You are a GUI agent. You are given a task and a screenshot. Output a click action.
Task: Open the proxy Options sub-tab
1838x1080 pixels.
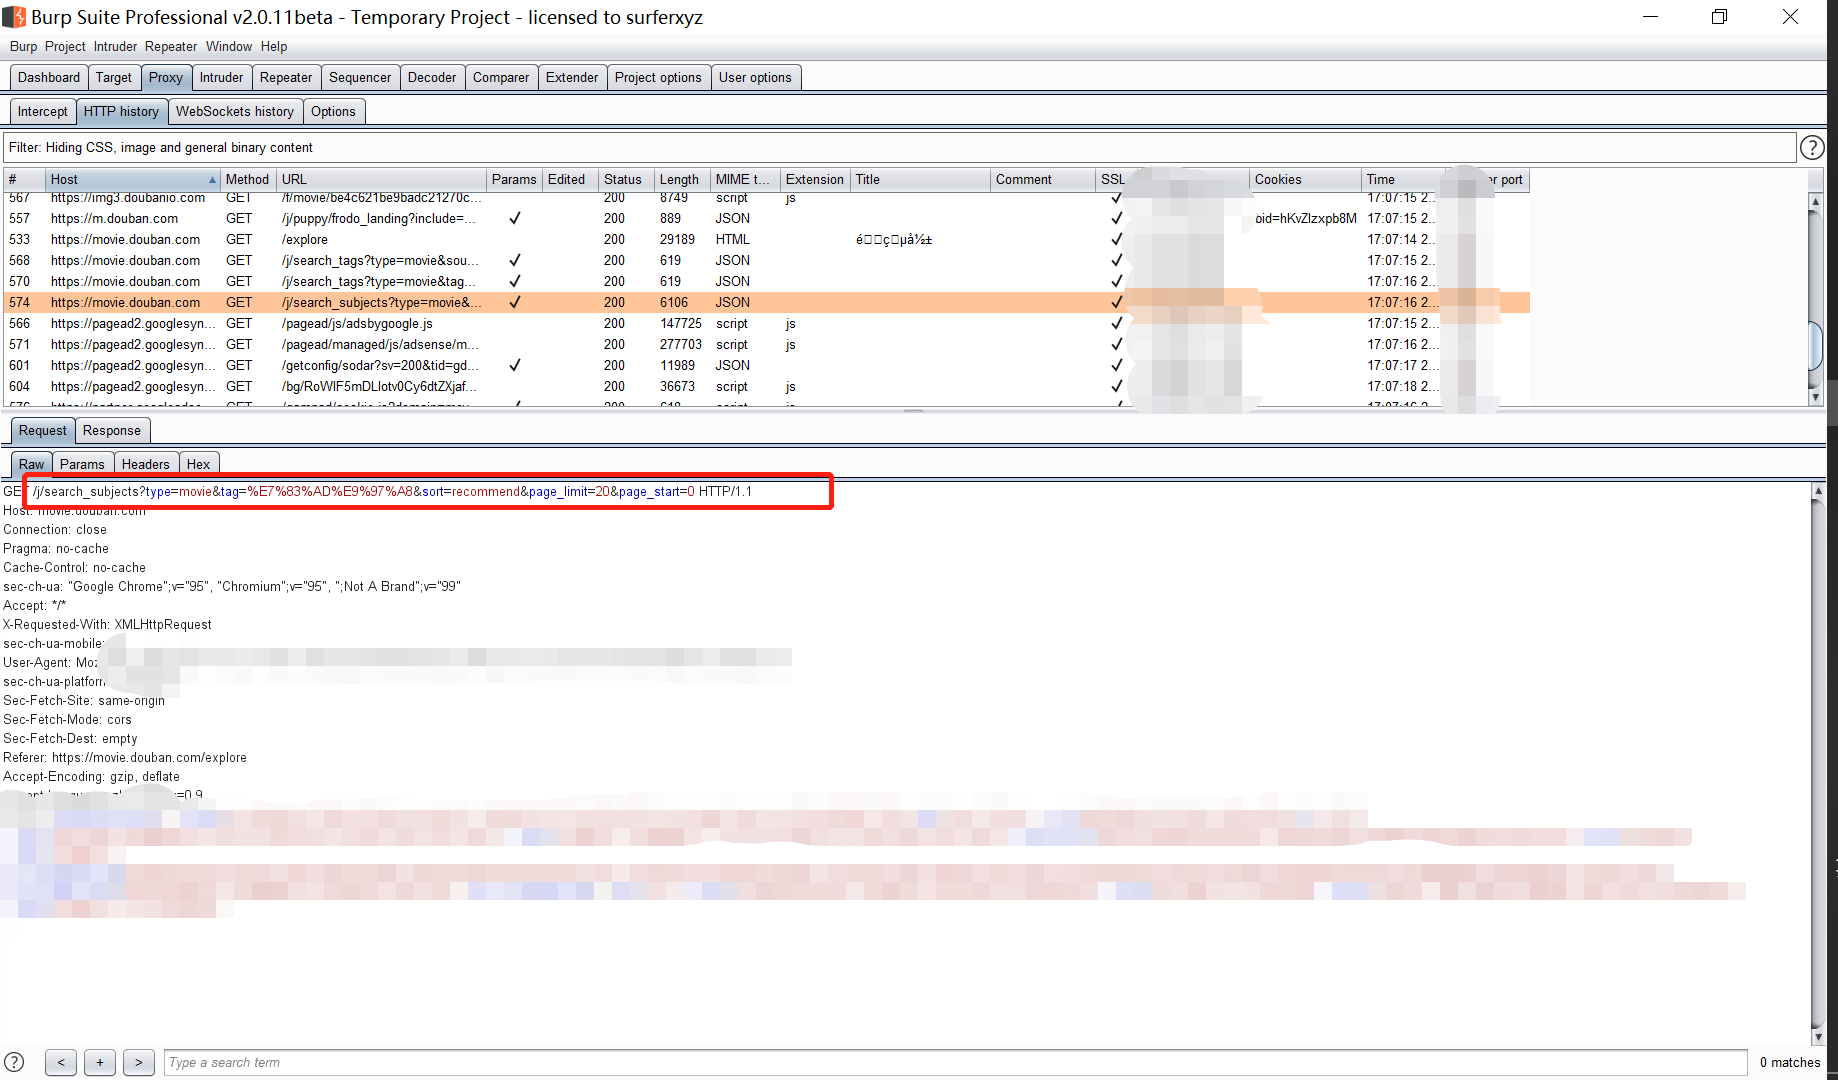click(x=333, y=112)
